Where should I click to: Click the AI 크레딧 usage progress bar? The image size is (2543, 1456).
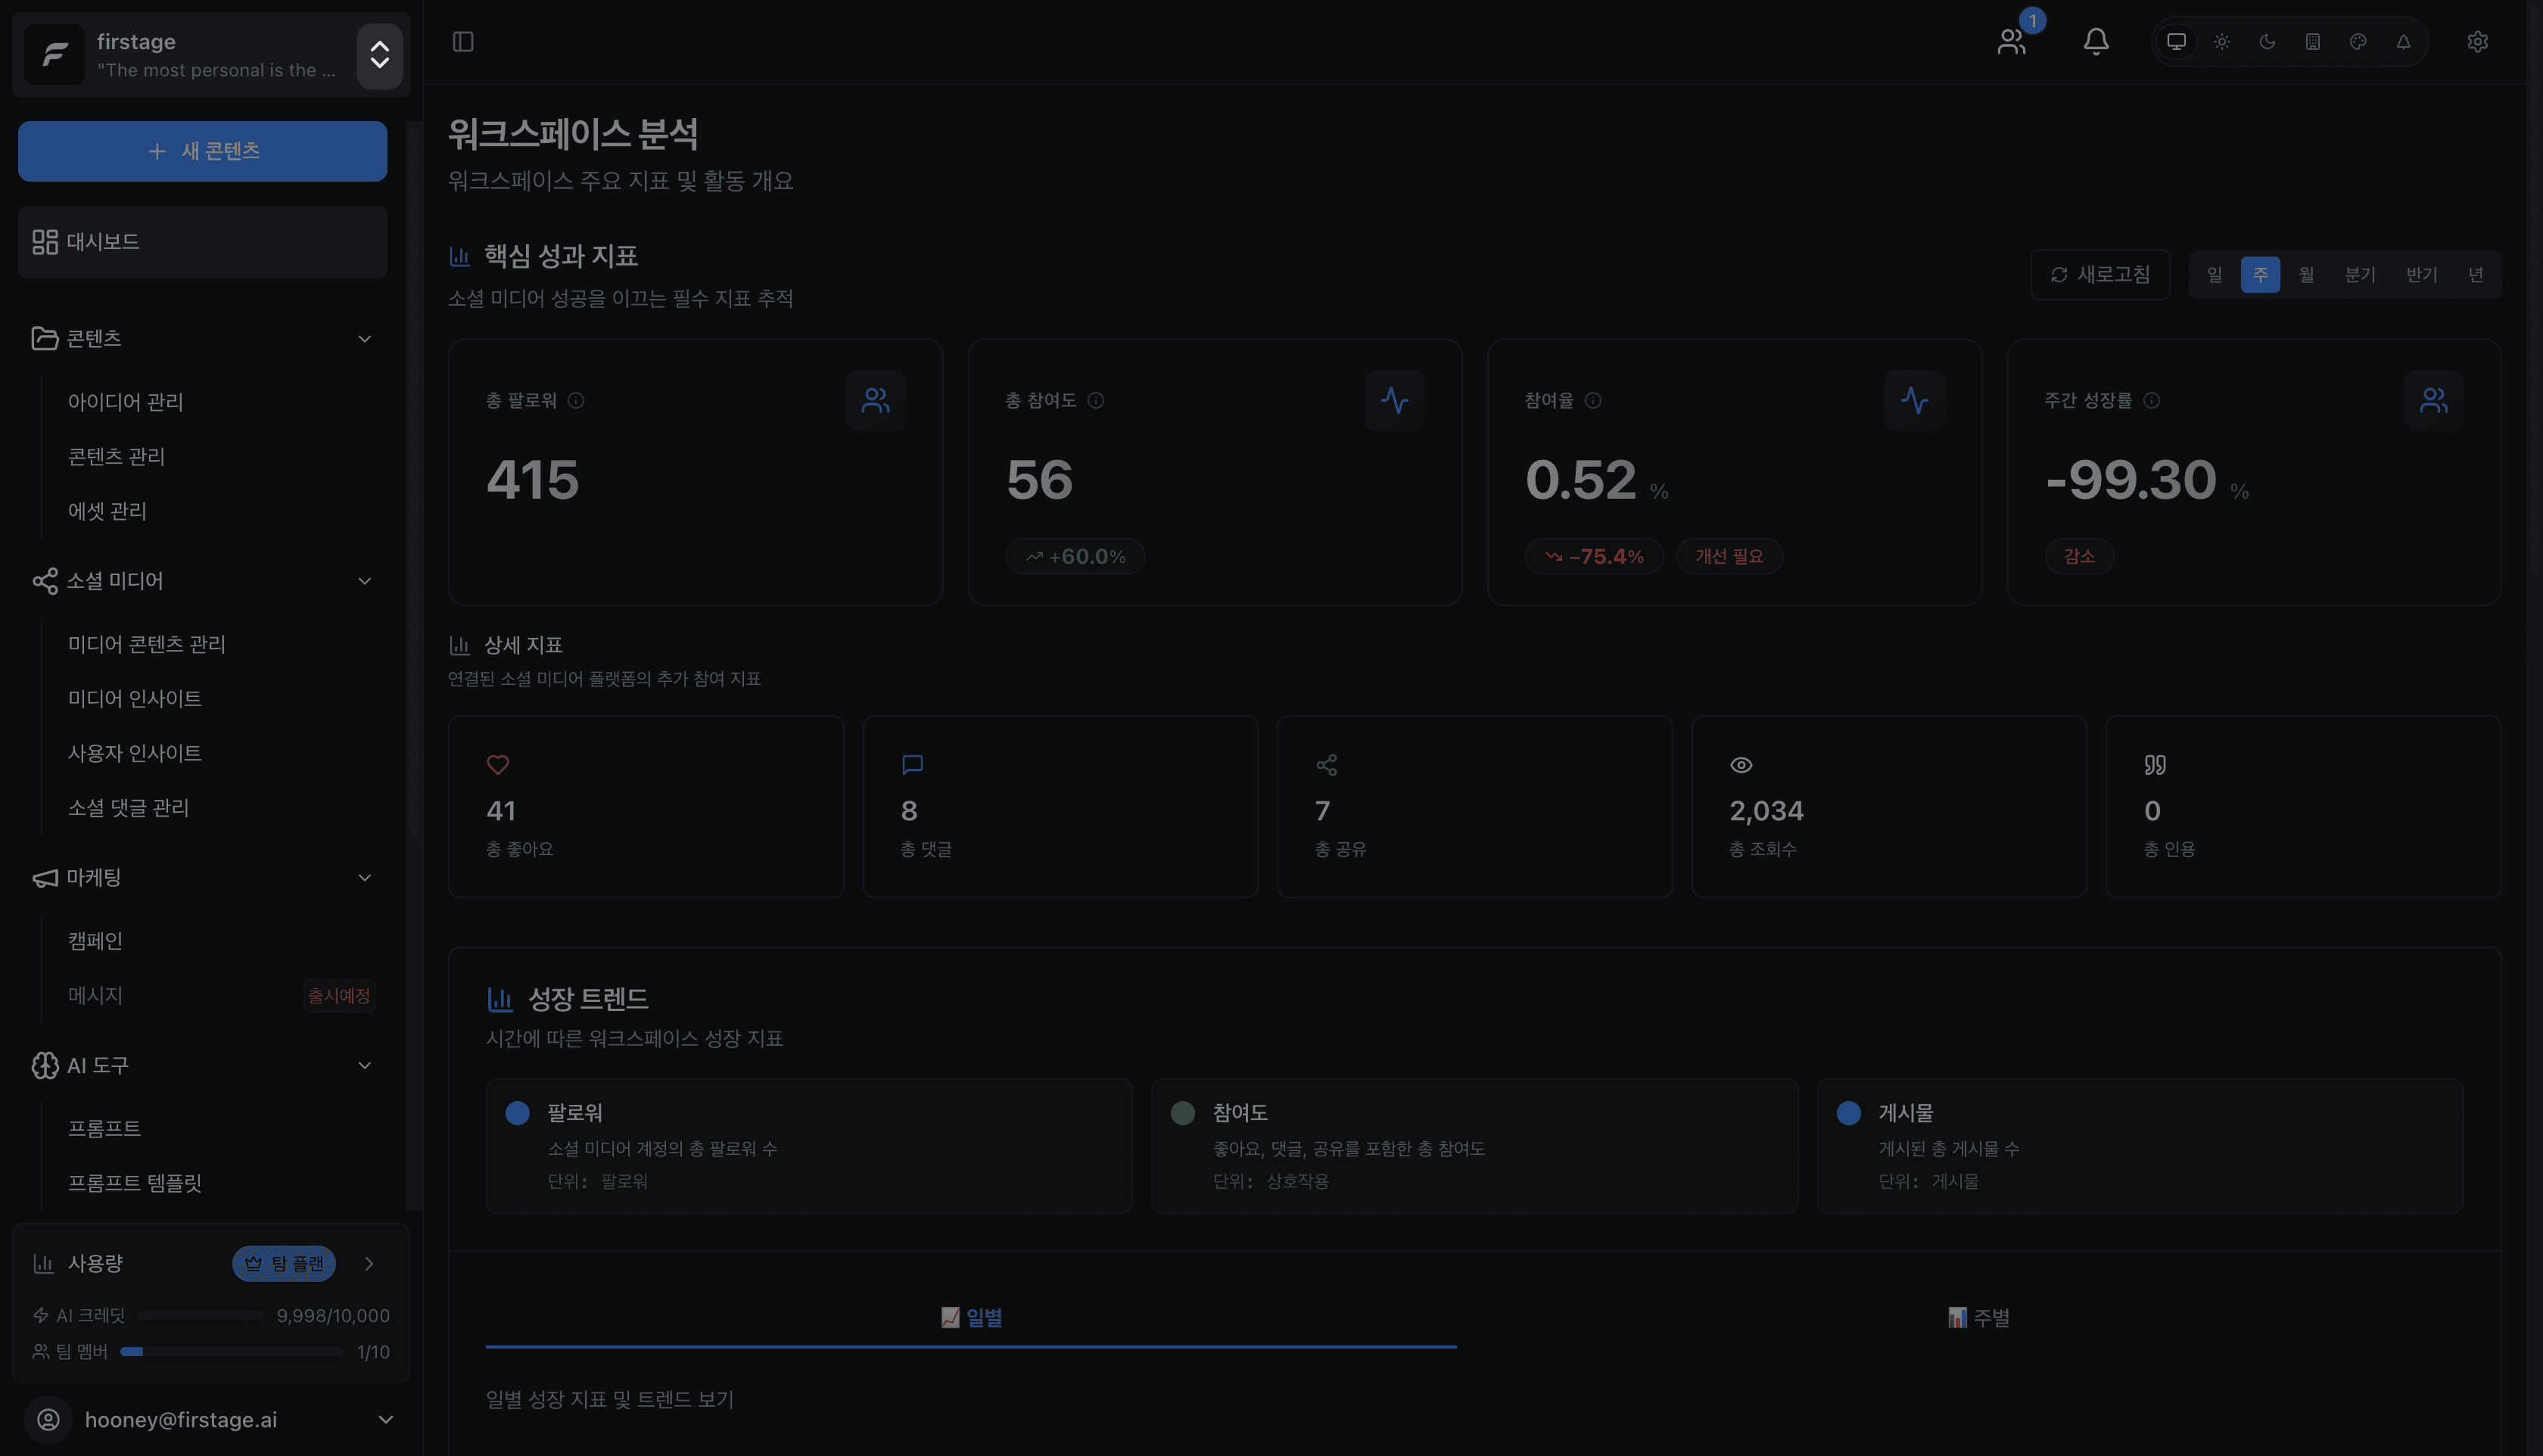[200, 1315]
